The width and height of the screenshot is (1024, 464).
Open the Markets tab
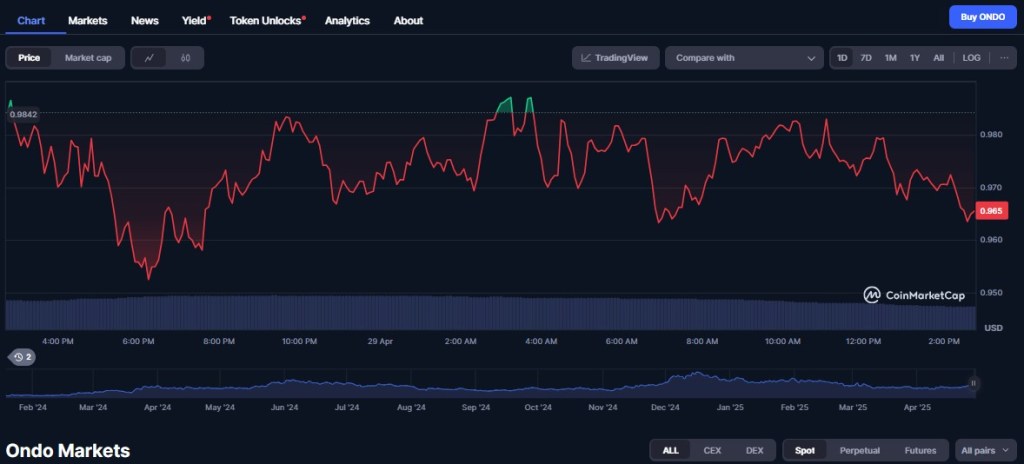88,20
